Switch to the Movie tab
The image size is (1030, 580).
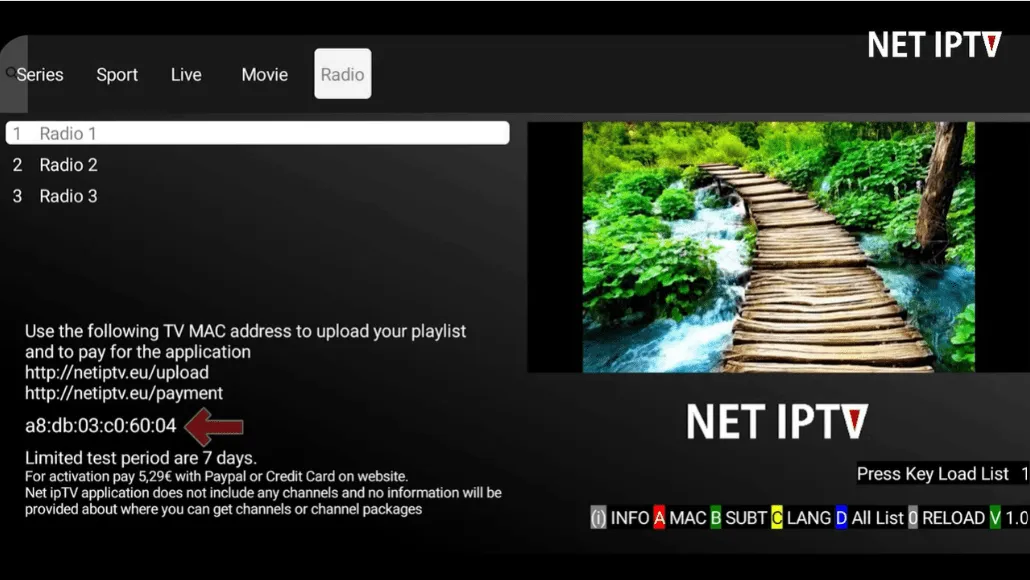pos(264,74)
